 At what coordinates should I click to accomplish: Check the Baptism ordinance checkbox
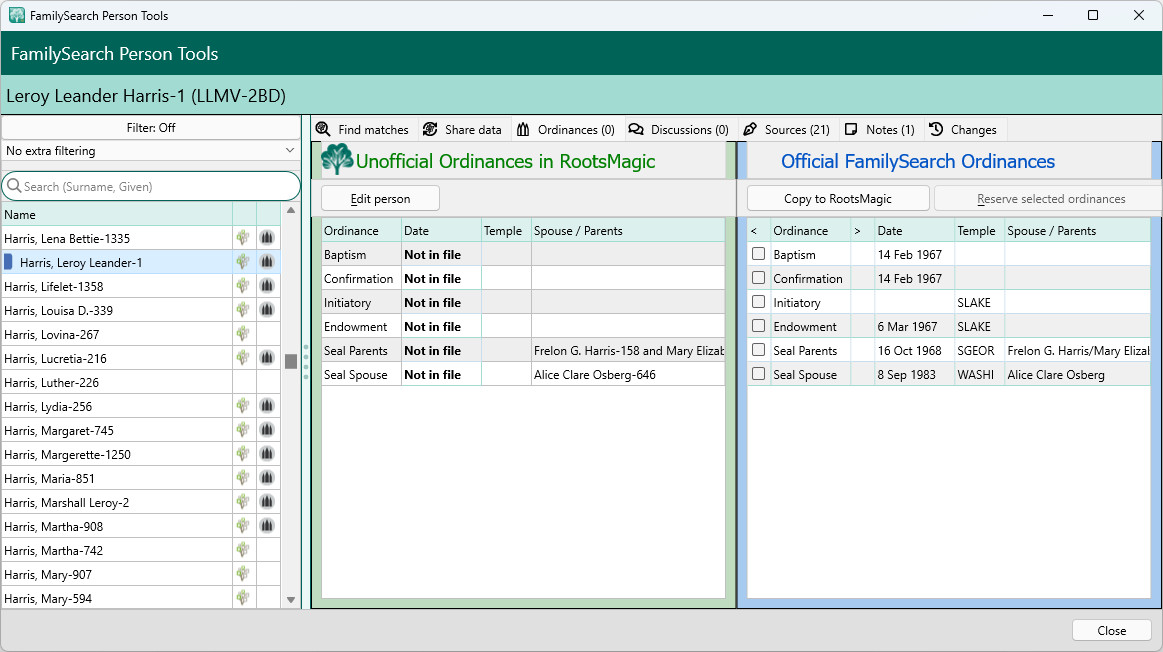point(758,254)
